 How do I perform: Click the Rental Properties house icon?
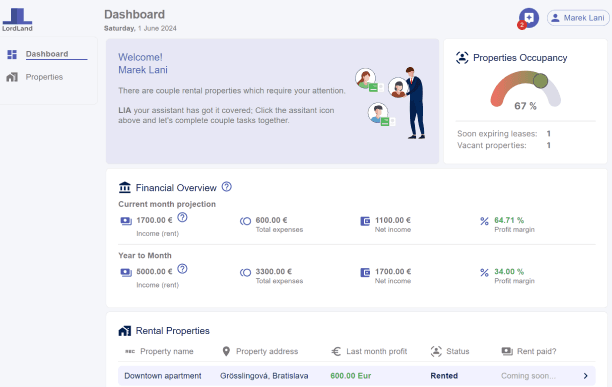125,331
